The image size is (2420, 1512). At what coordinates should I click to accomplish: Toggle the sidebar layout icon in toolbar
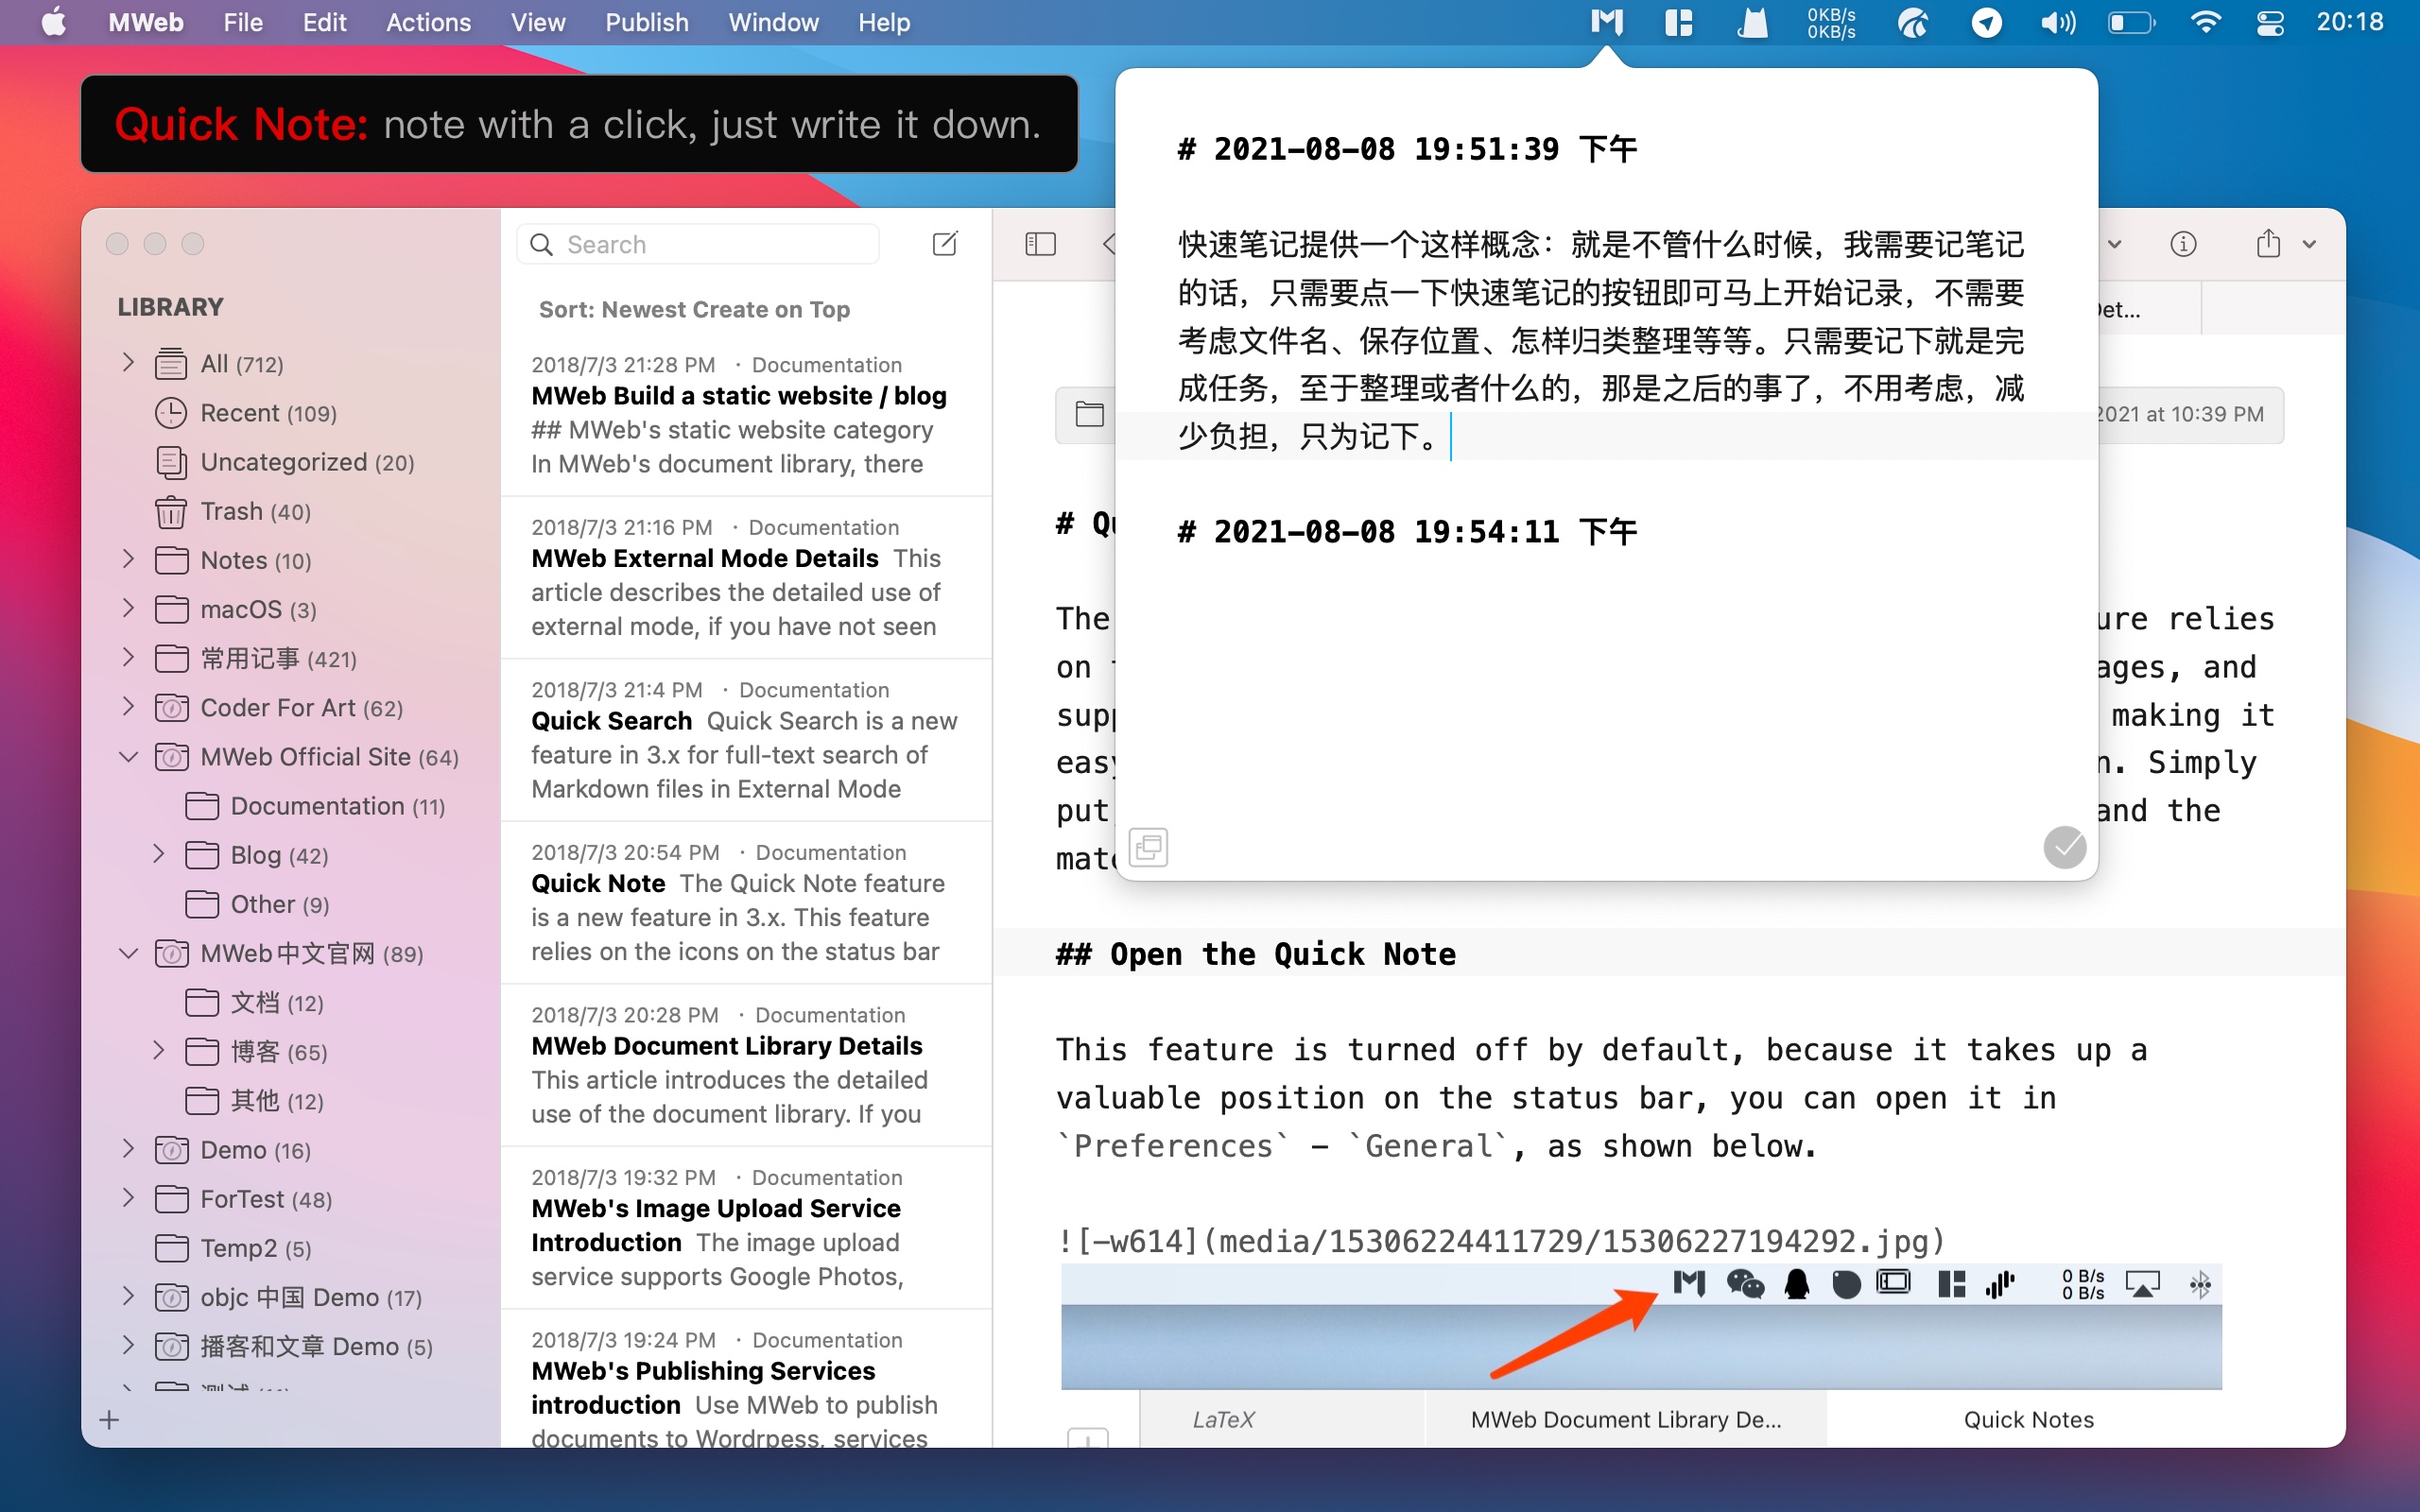pyautogui.click(x=1040, y=244)
